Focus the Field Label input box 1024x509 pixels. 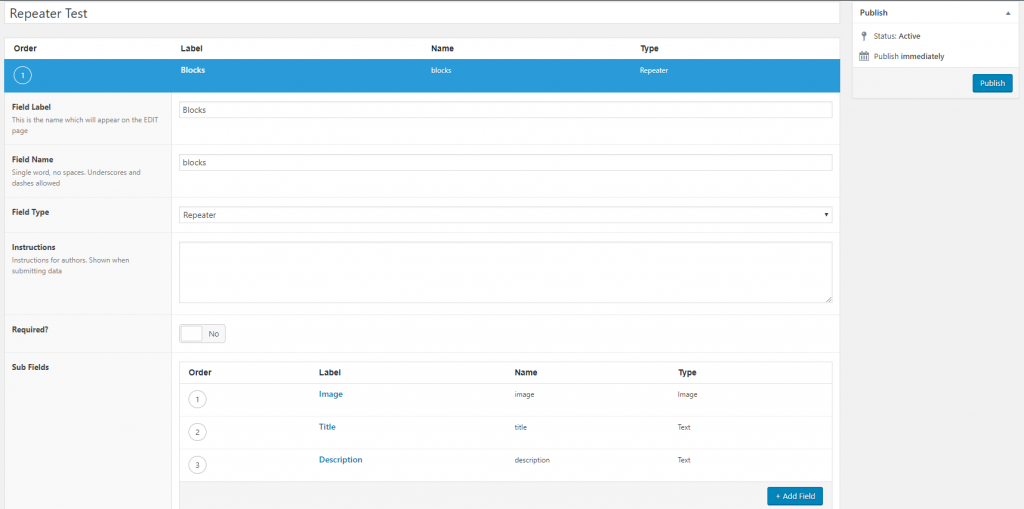coord(505,110)
